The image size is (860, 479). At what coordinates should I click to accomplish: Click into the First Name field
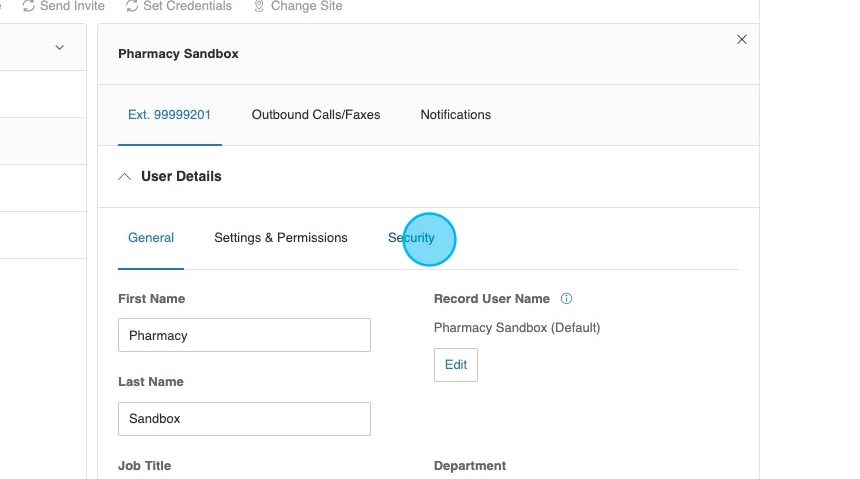244,335
